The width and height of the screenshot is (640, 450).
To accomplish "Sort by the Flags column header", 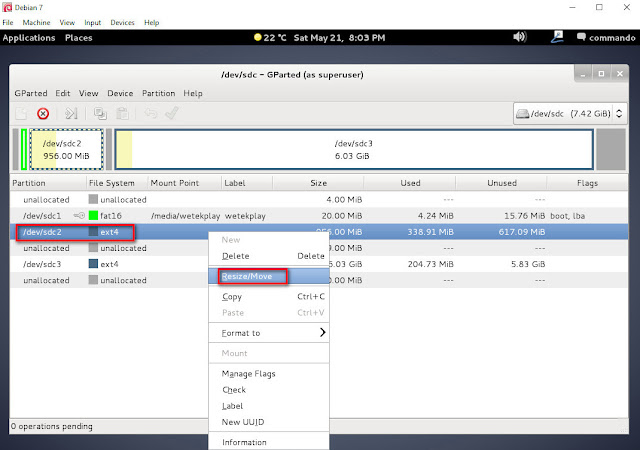I will [x=587, y=183].
